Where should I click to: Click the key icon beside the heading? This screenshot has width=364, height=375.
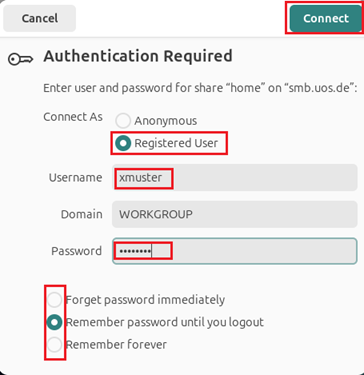20,60
